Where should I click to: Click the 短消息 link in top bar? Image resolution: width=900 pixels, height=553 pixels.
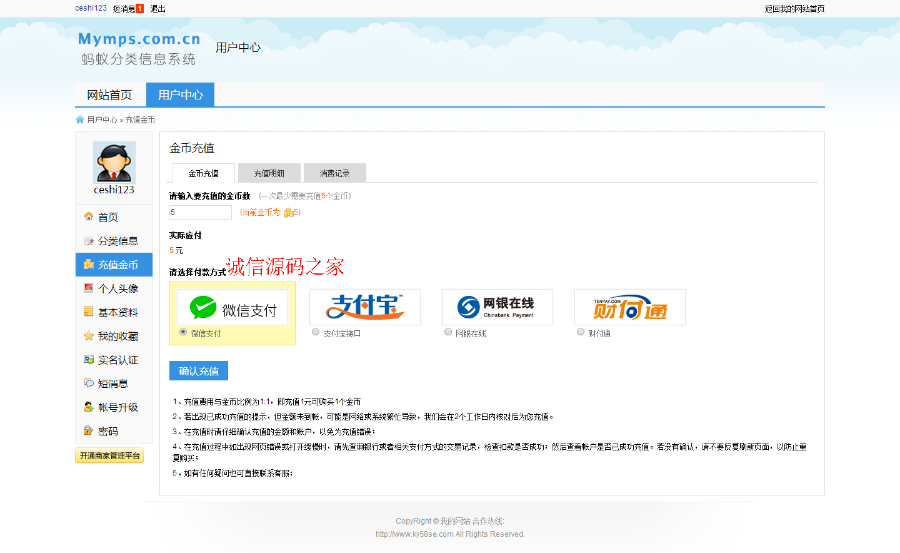click(x=124, y=9)
